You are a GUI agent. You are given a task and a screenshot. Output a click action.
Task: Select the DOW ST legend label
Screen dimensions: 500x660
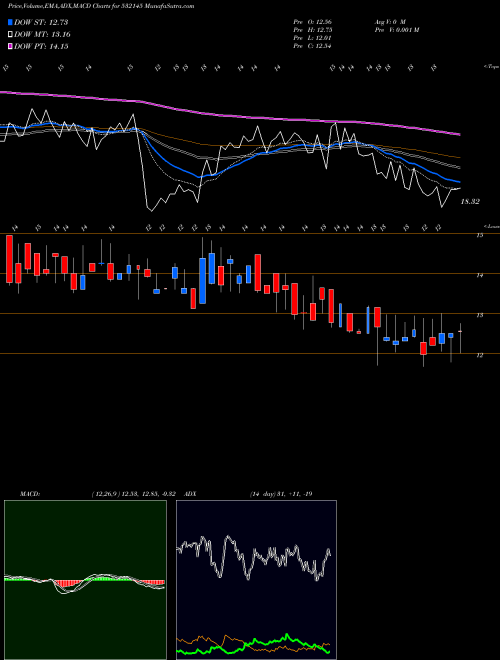coord(41,22)
